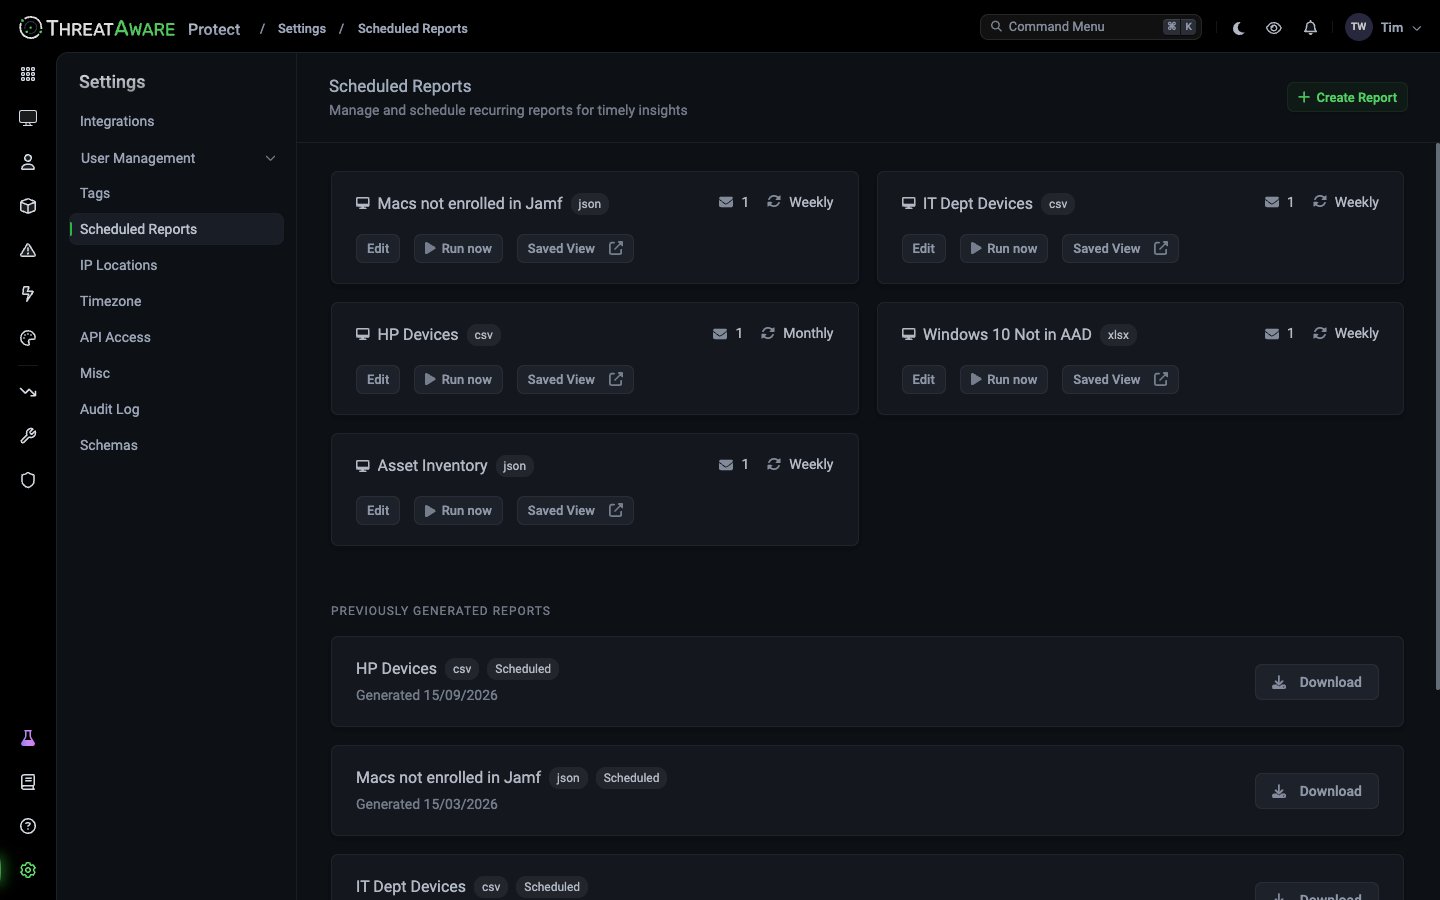
Task: Download the HP Devices generated report
Action: pyautogui.click(x=1317, y=682)
